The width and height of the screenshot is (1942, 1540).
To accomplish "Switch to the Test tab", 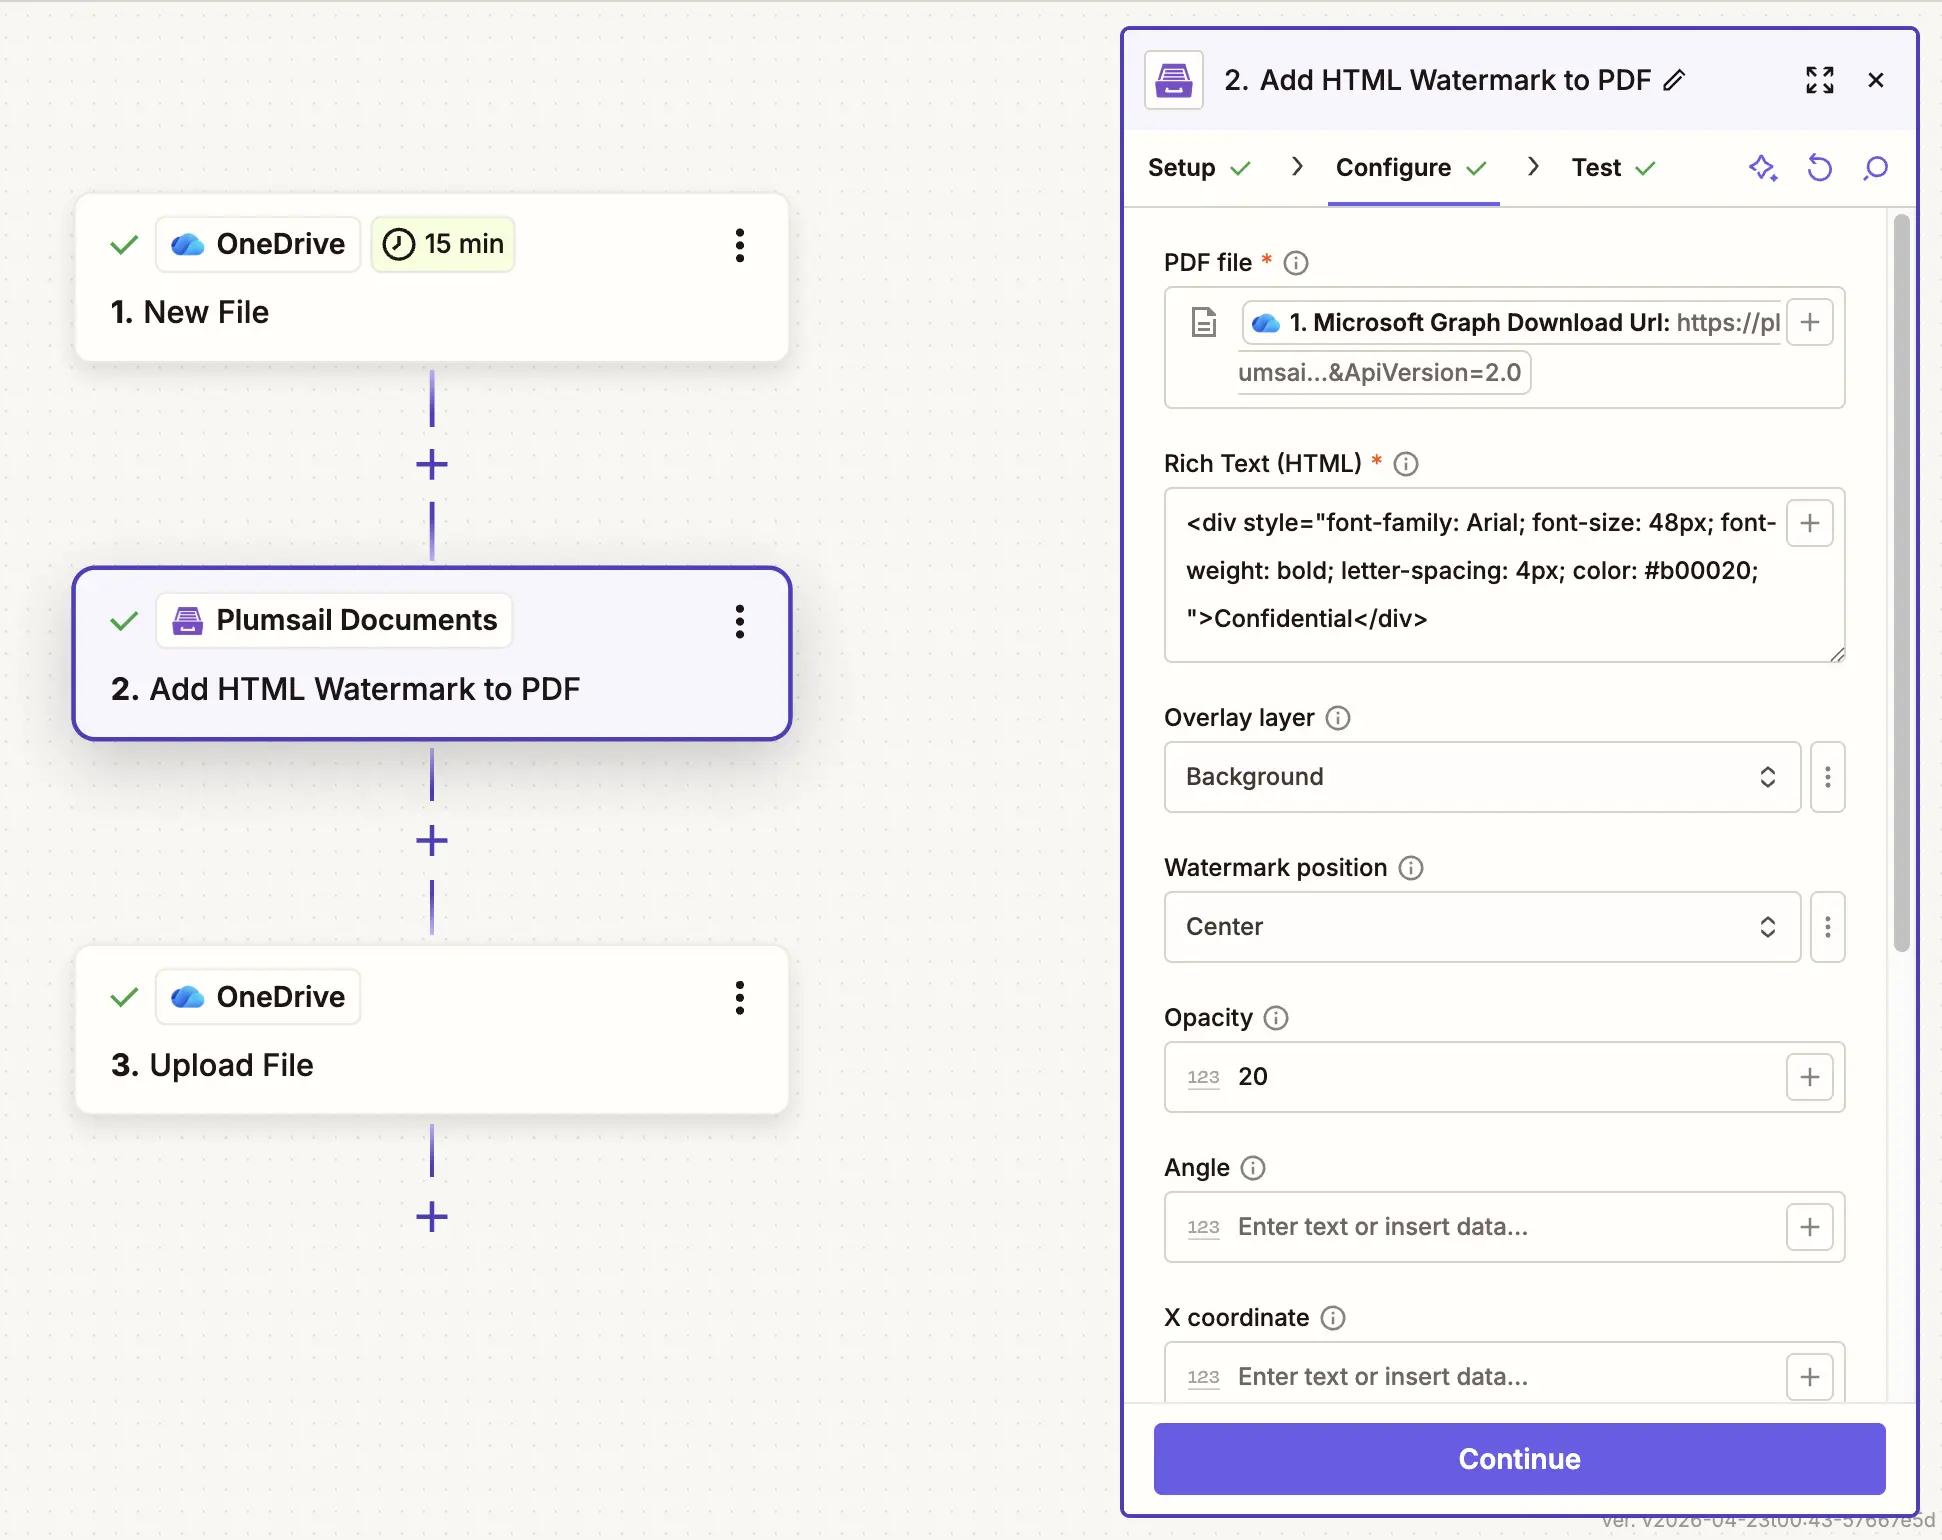I will point(1596,167).
